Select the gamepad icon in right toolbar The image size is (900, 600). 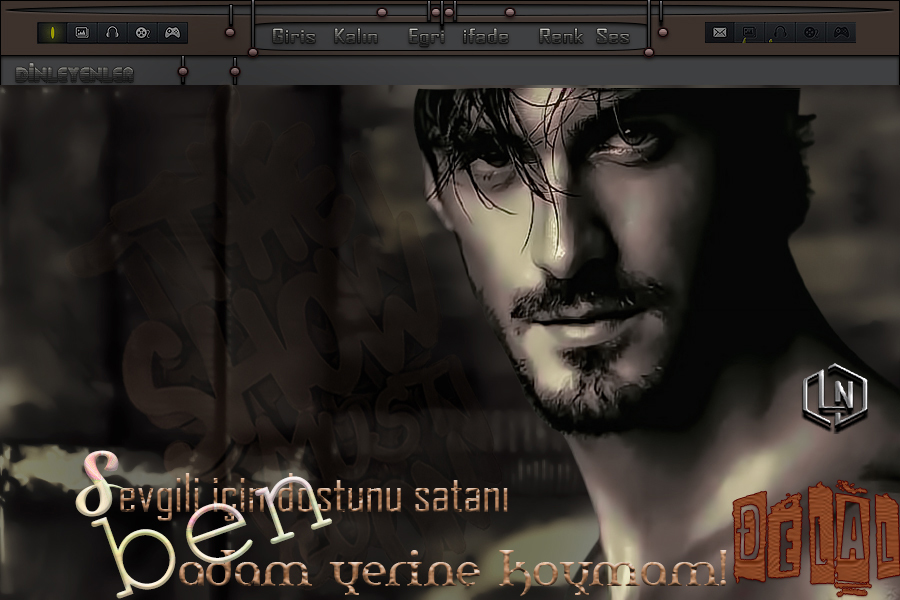click(x=841, y=33)
